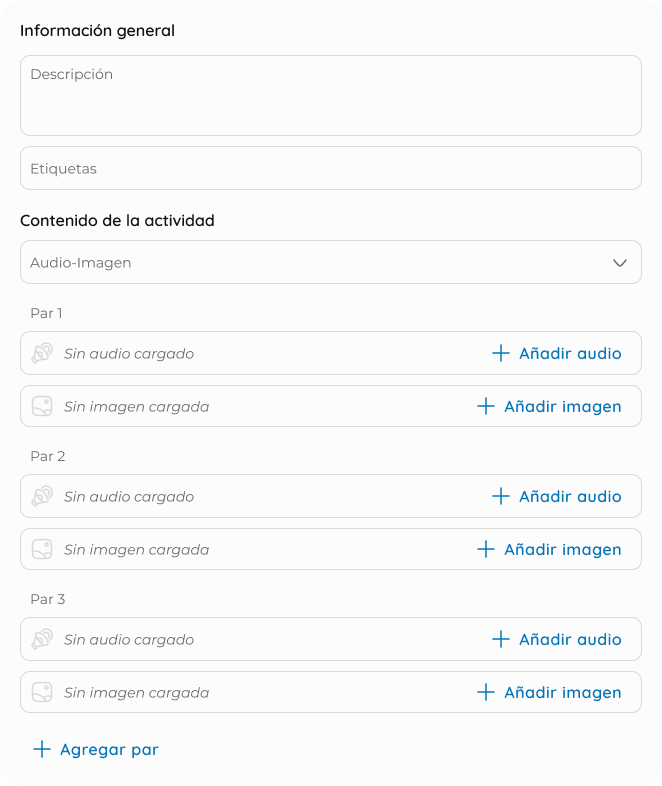The height and width of the screenshot is (786, 662).
Task: Click the Sin audio cargado text in Par 1
Action: 129,354
